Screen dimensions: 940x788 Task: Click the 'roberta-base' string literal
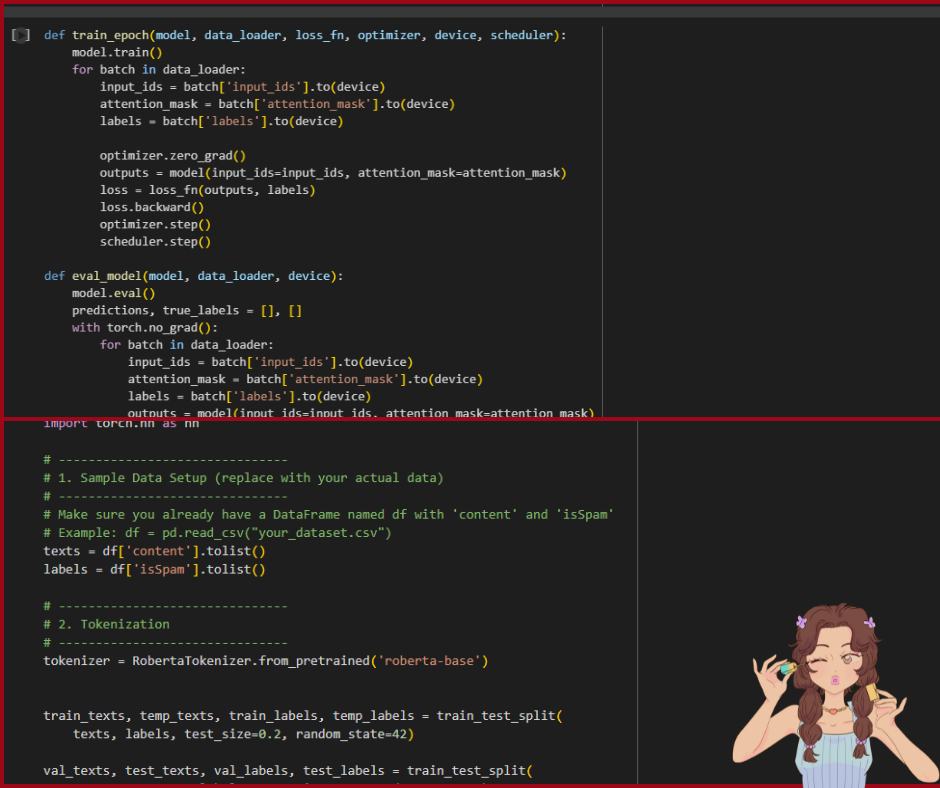click(429, 661)
